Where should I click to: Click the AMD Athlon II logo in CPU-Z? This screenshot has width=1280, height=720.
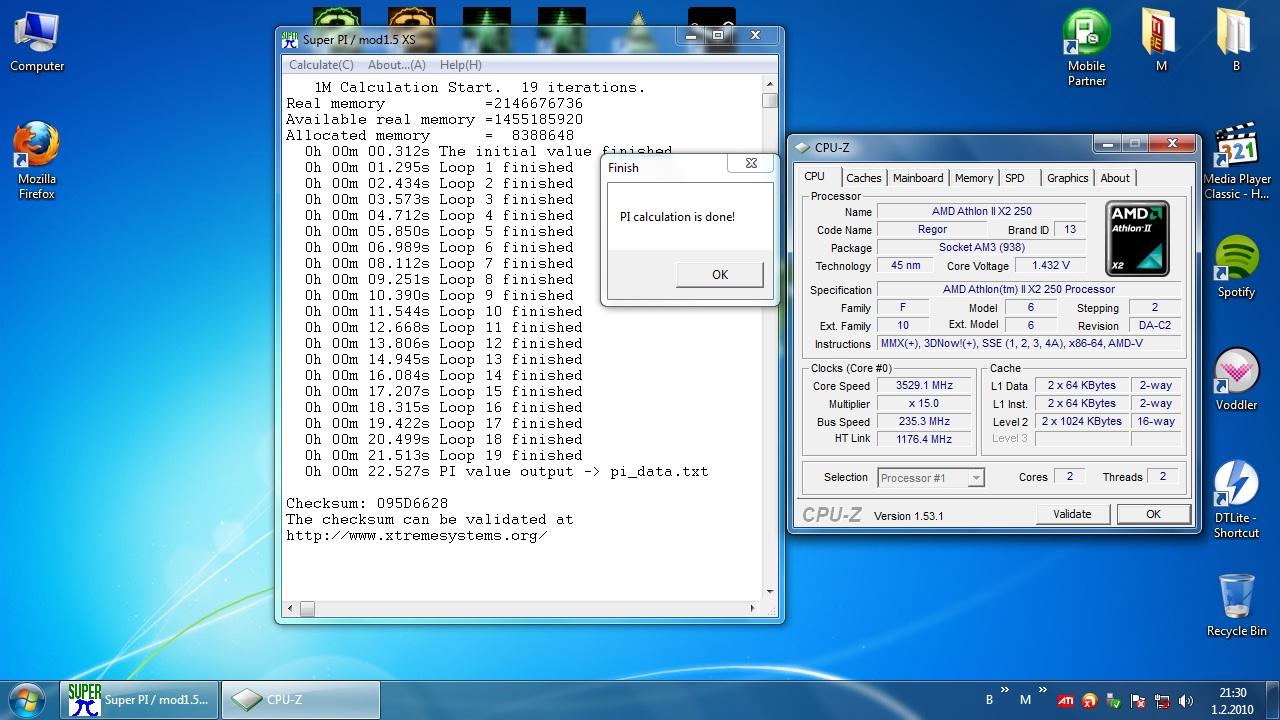click(x=1138, y=238)
